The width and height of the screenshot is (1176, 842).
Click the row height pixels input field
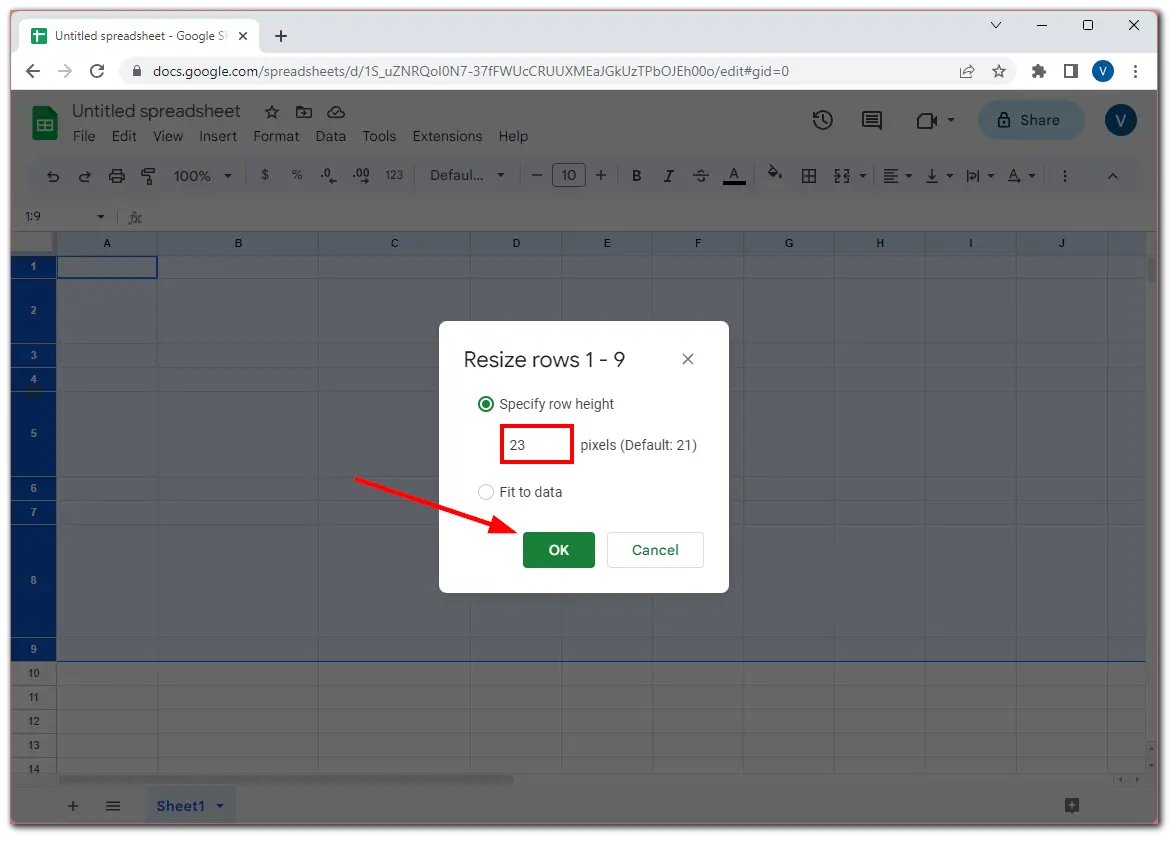pyautogui.click(x=536, y=444)
